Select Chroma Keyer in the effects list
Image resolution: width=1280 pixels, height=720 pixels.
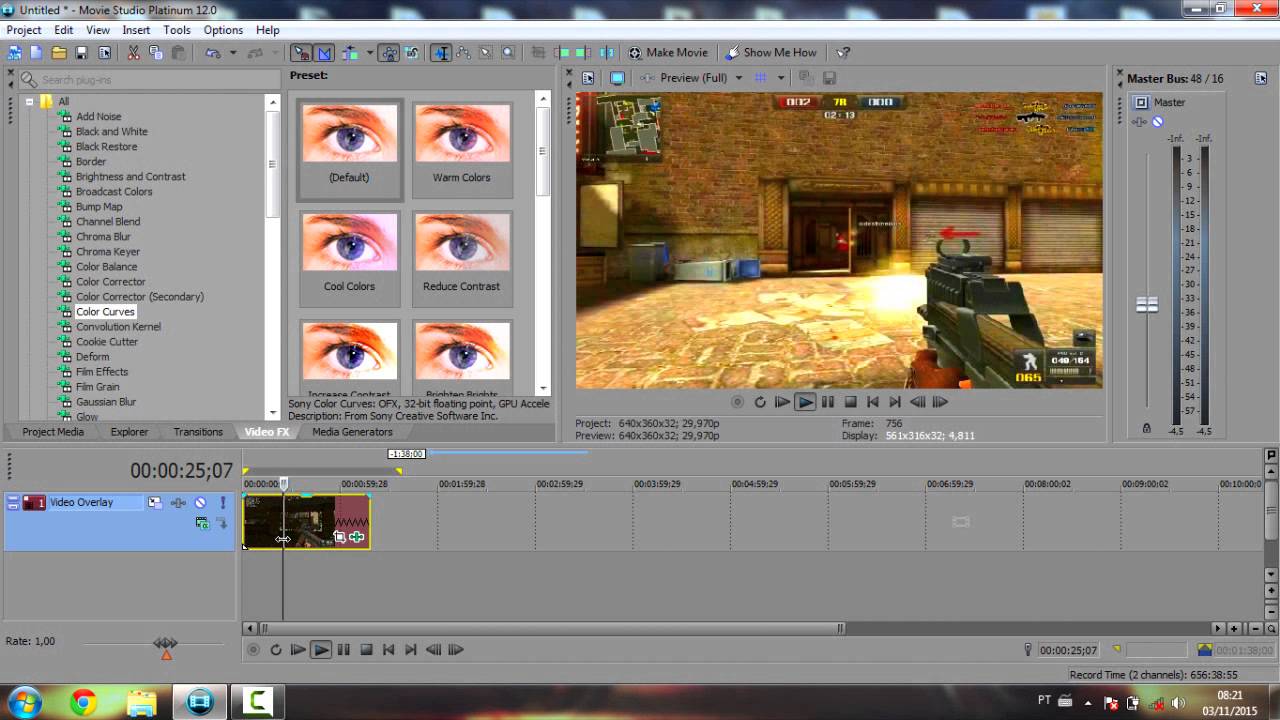point(108,252)
